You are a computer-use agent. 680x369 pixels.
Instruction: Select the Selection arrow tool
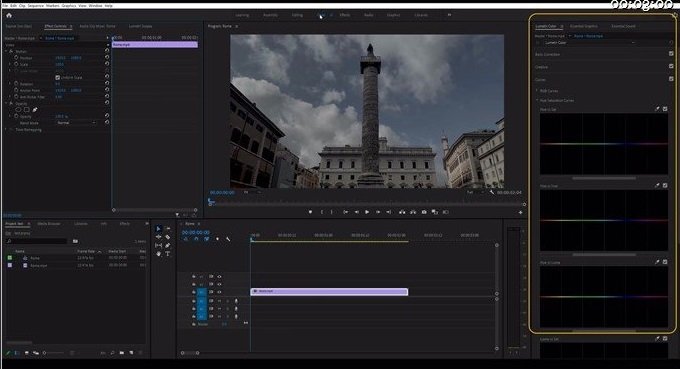pos(158,229)
